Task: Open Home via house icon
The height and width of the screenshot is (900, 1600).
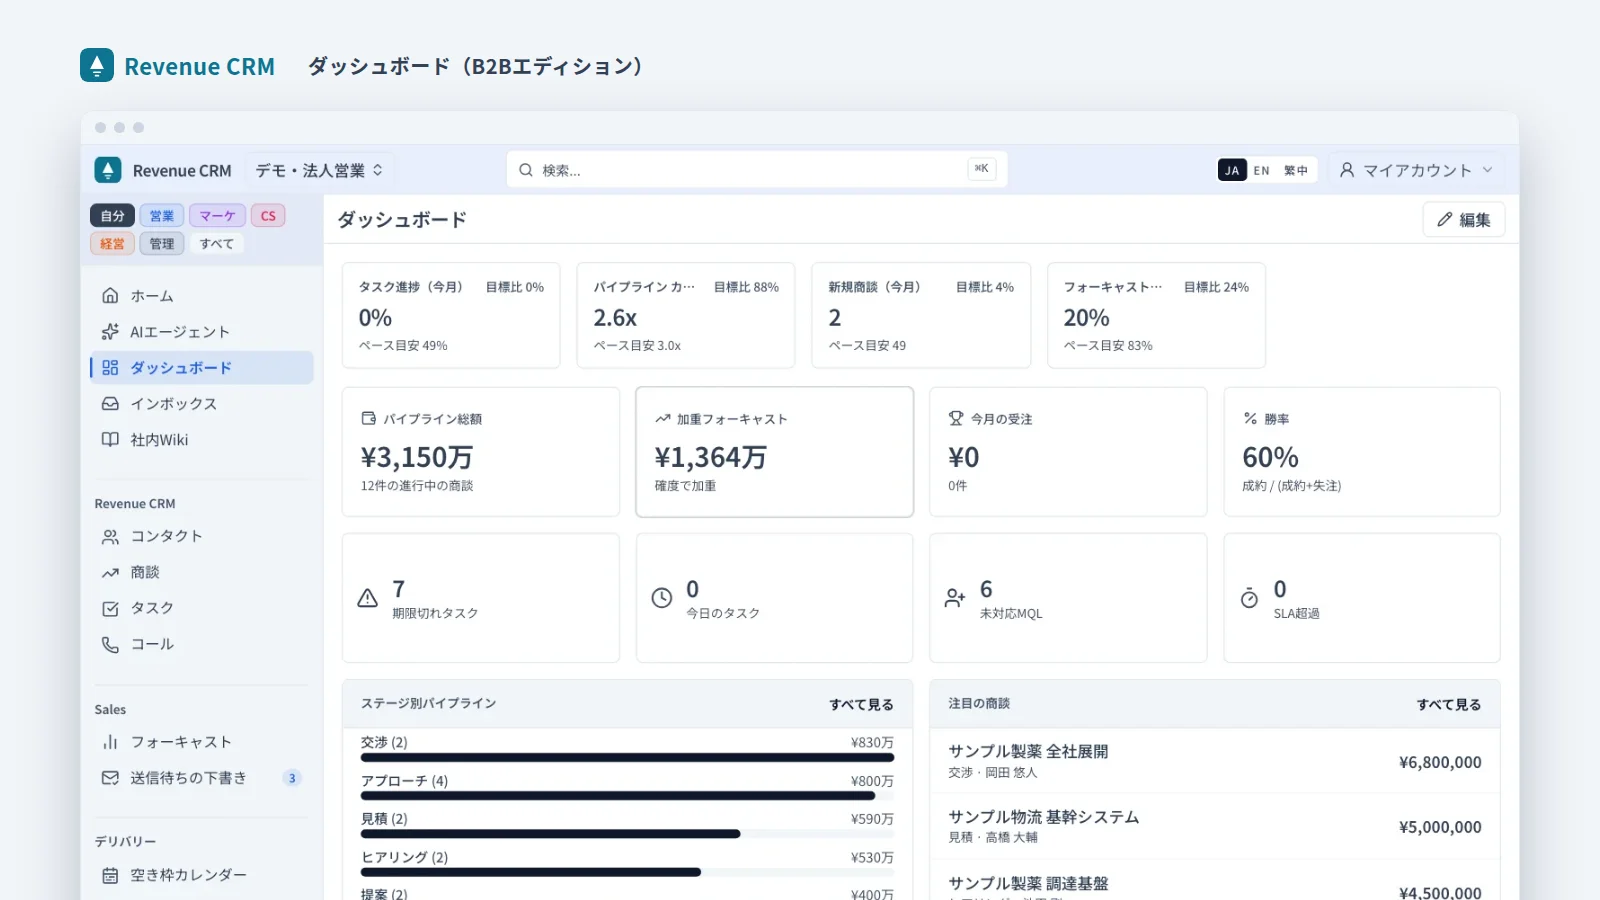Action: [110, 296]
